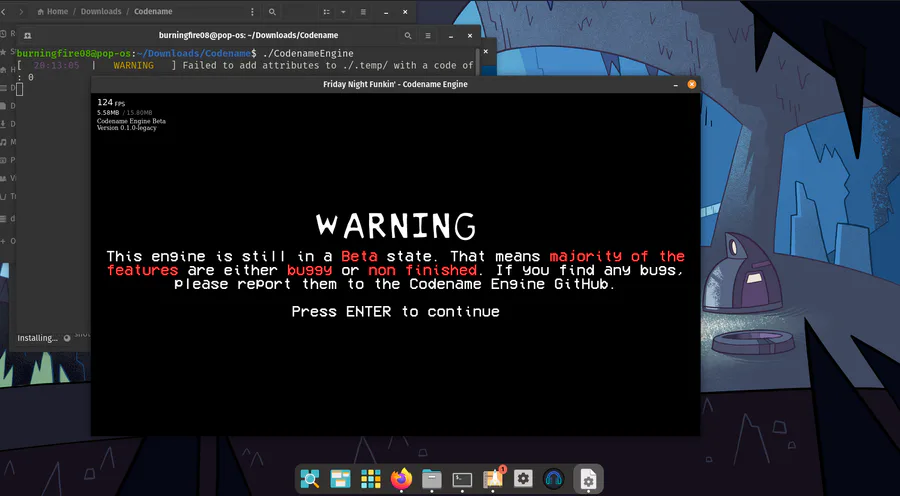The height and width of the screenshot is (496, 900).
Task: Open the Files folder dock icon
Action: click(x=432, y=478)
